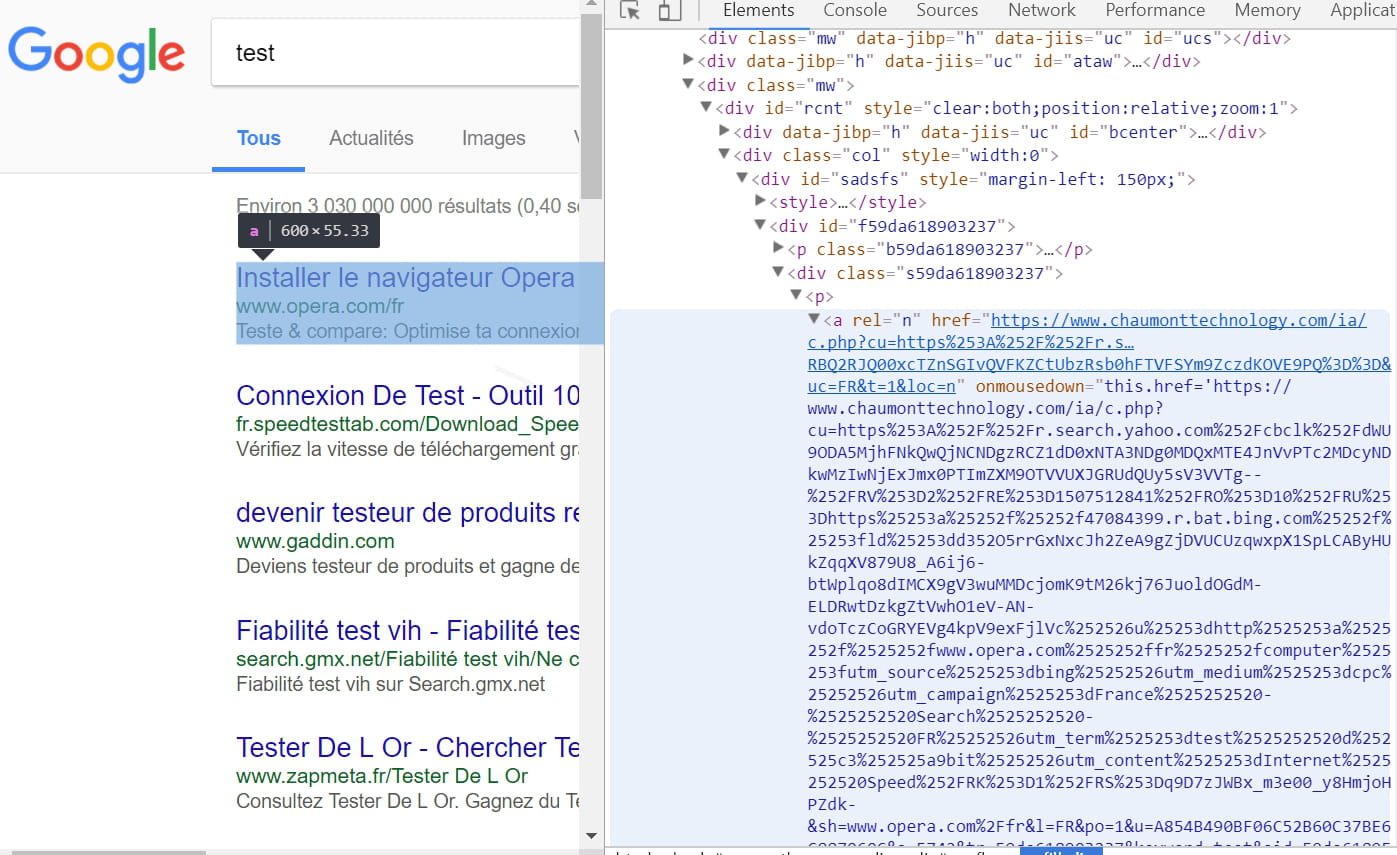Expand the style element node
The height and width of the screenshot is (855, 1397).
click(x=760, y=202)
